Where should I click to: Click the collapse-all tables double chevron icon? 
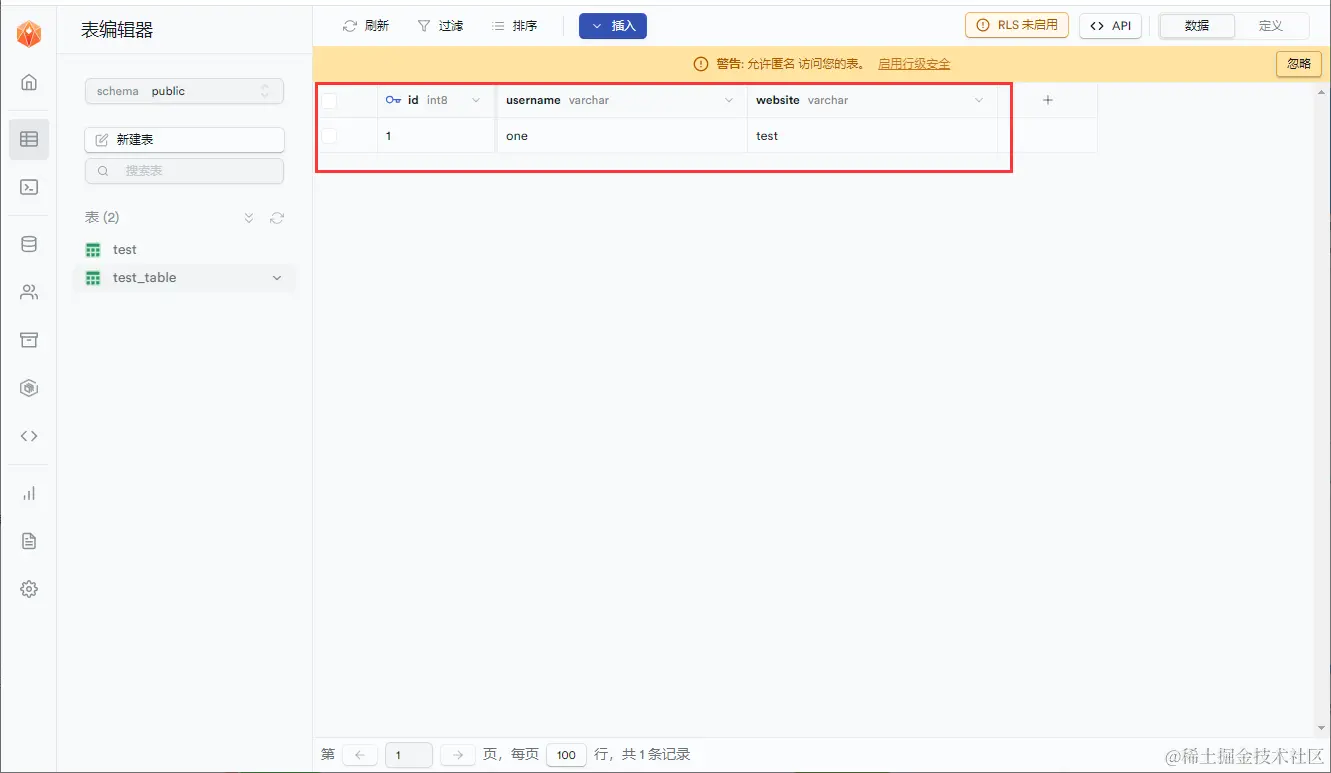point(249,218)
